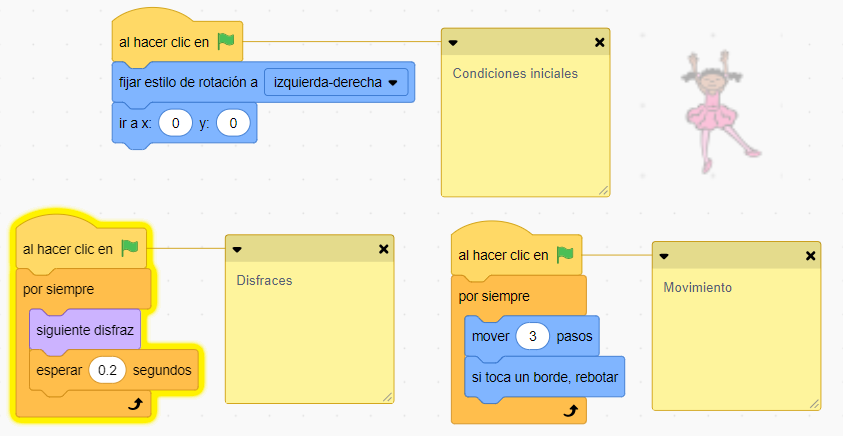Image resolution: width=843 pixels, height=436 pixels.
Task: Click the si toca un borde, rebotar block
Action: [544, 376]
